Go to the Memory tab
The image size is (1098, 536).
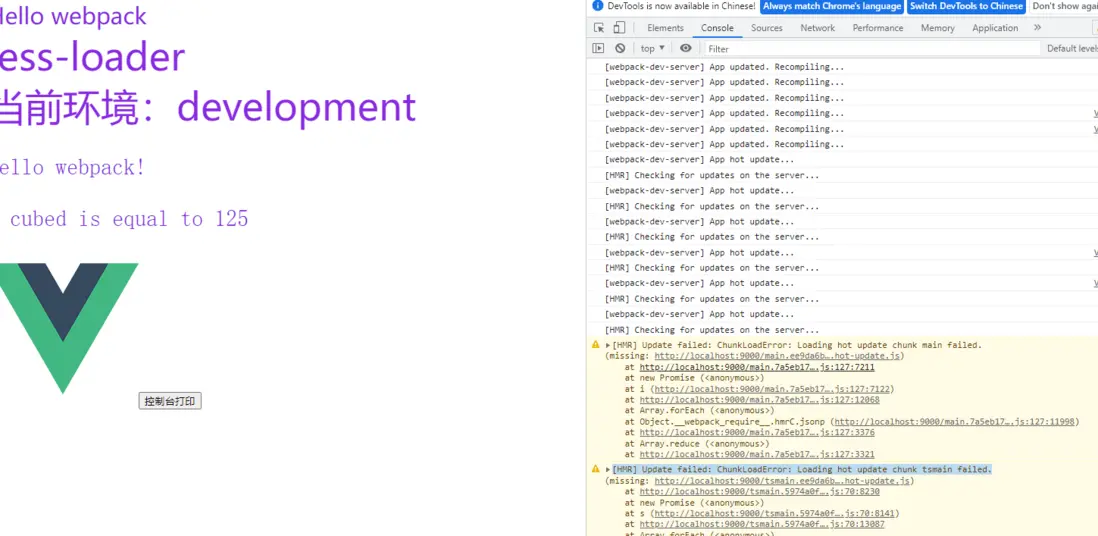coord(938,28)
